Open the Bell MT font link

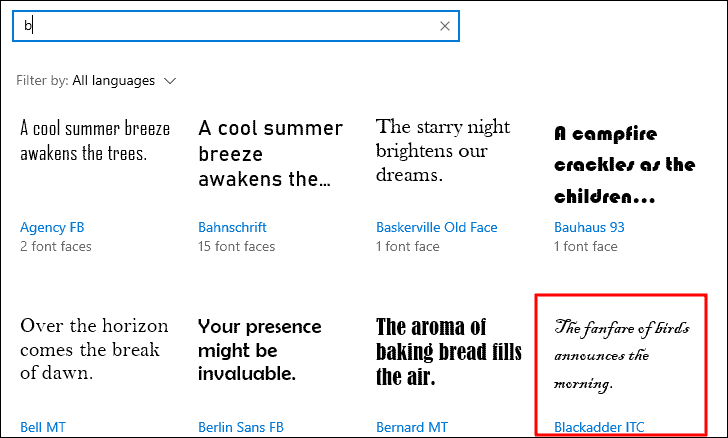coord(43,427)
